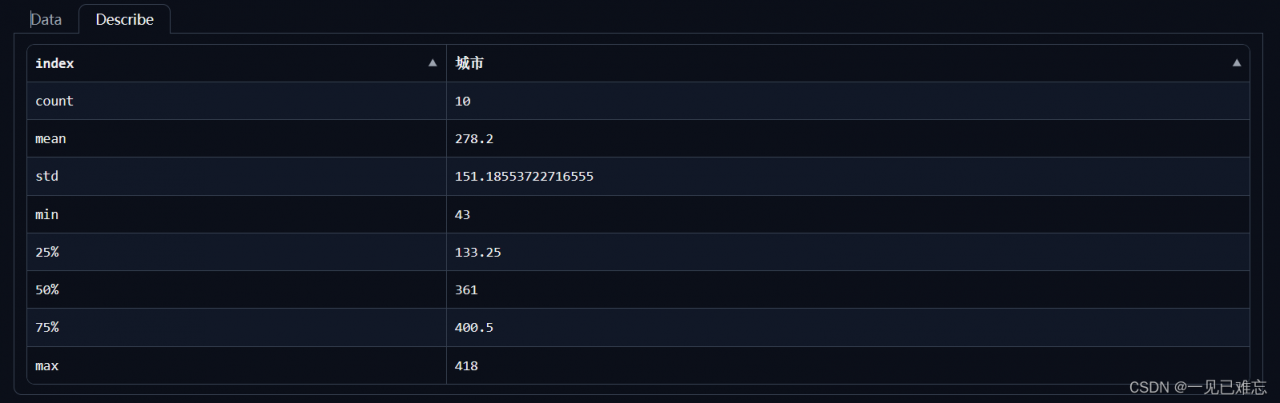The image size is (1280, 403).
Task: Click the 75% value 400.5
Action: click(474, 328)
